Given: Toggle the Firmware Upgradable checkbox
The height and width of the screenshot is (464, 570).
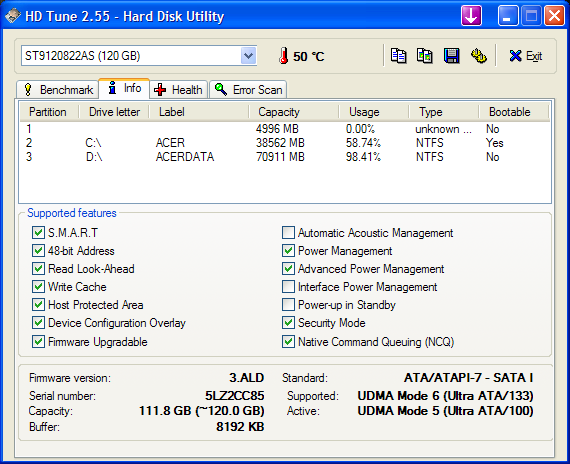Looking at the screenshot, I should (x=38, y=342).
